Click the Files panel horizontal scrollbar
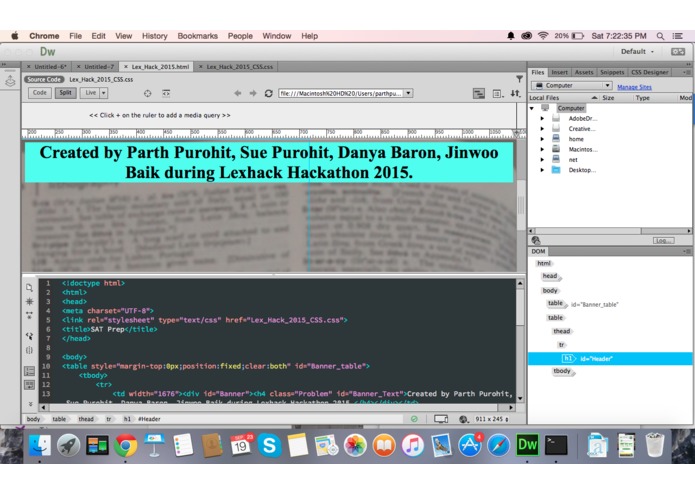 pos(609,231)
